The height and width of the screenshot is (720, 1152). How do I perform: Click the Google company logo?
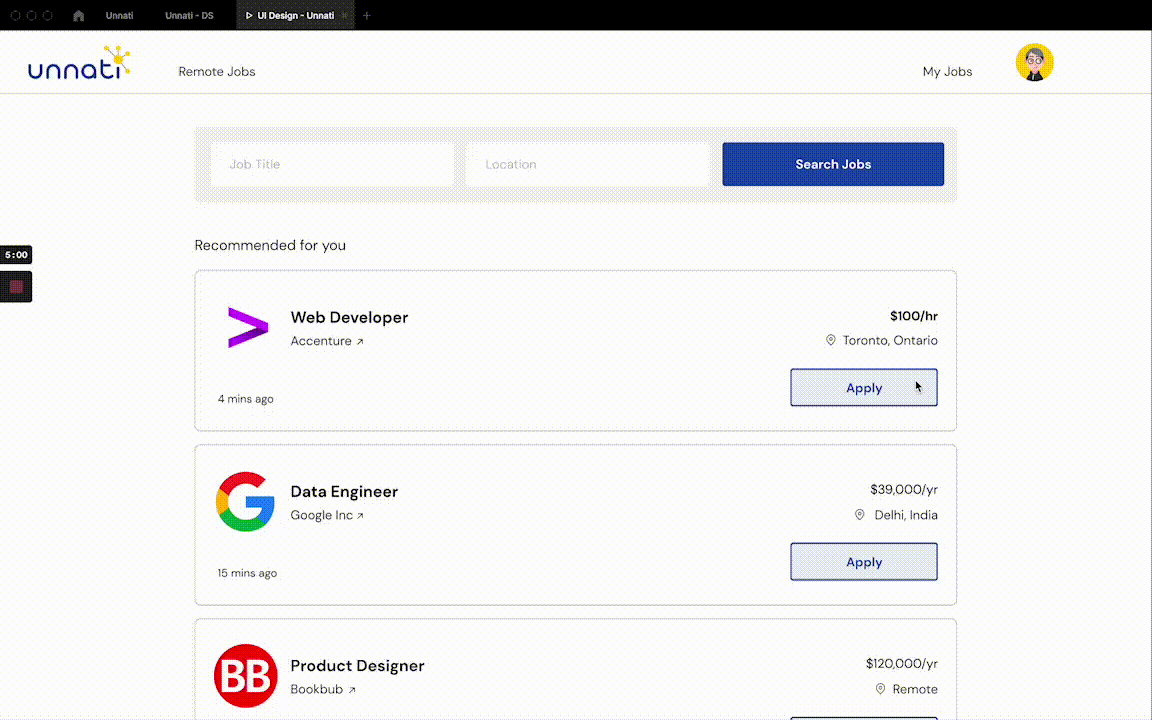[x=245, y=502]
